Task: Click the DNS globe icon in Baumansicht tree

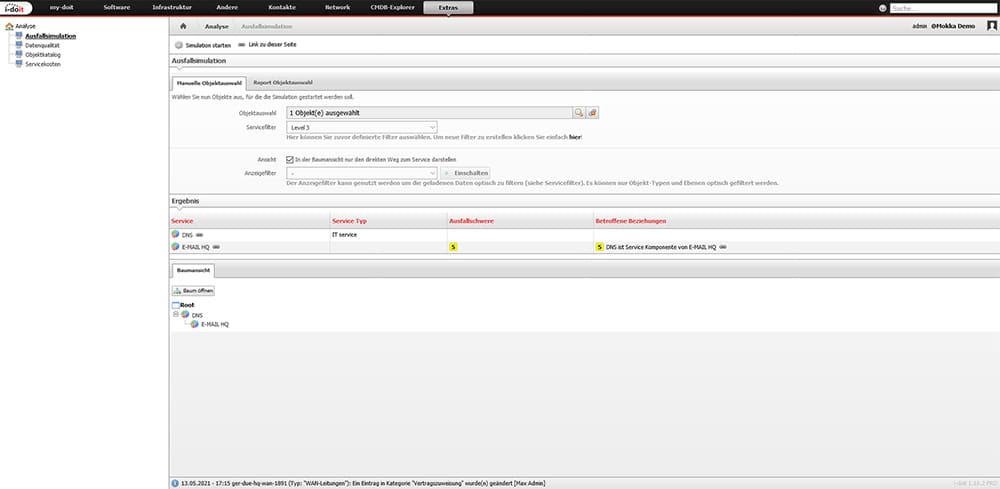Action: coord(185,315)
